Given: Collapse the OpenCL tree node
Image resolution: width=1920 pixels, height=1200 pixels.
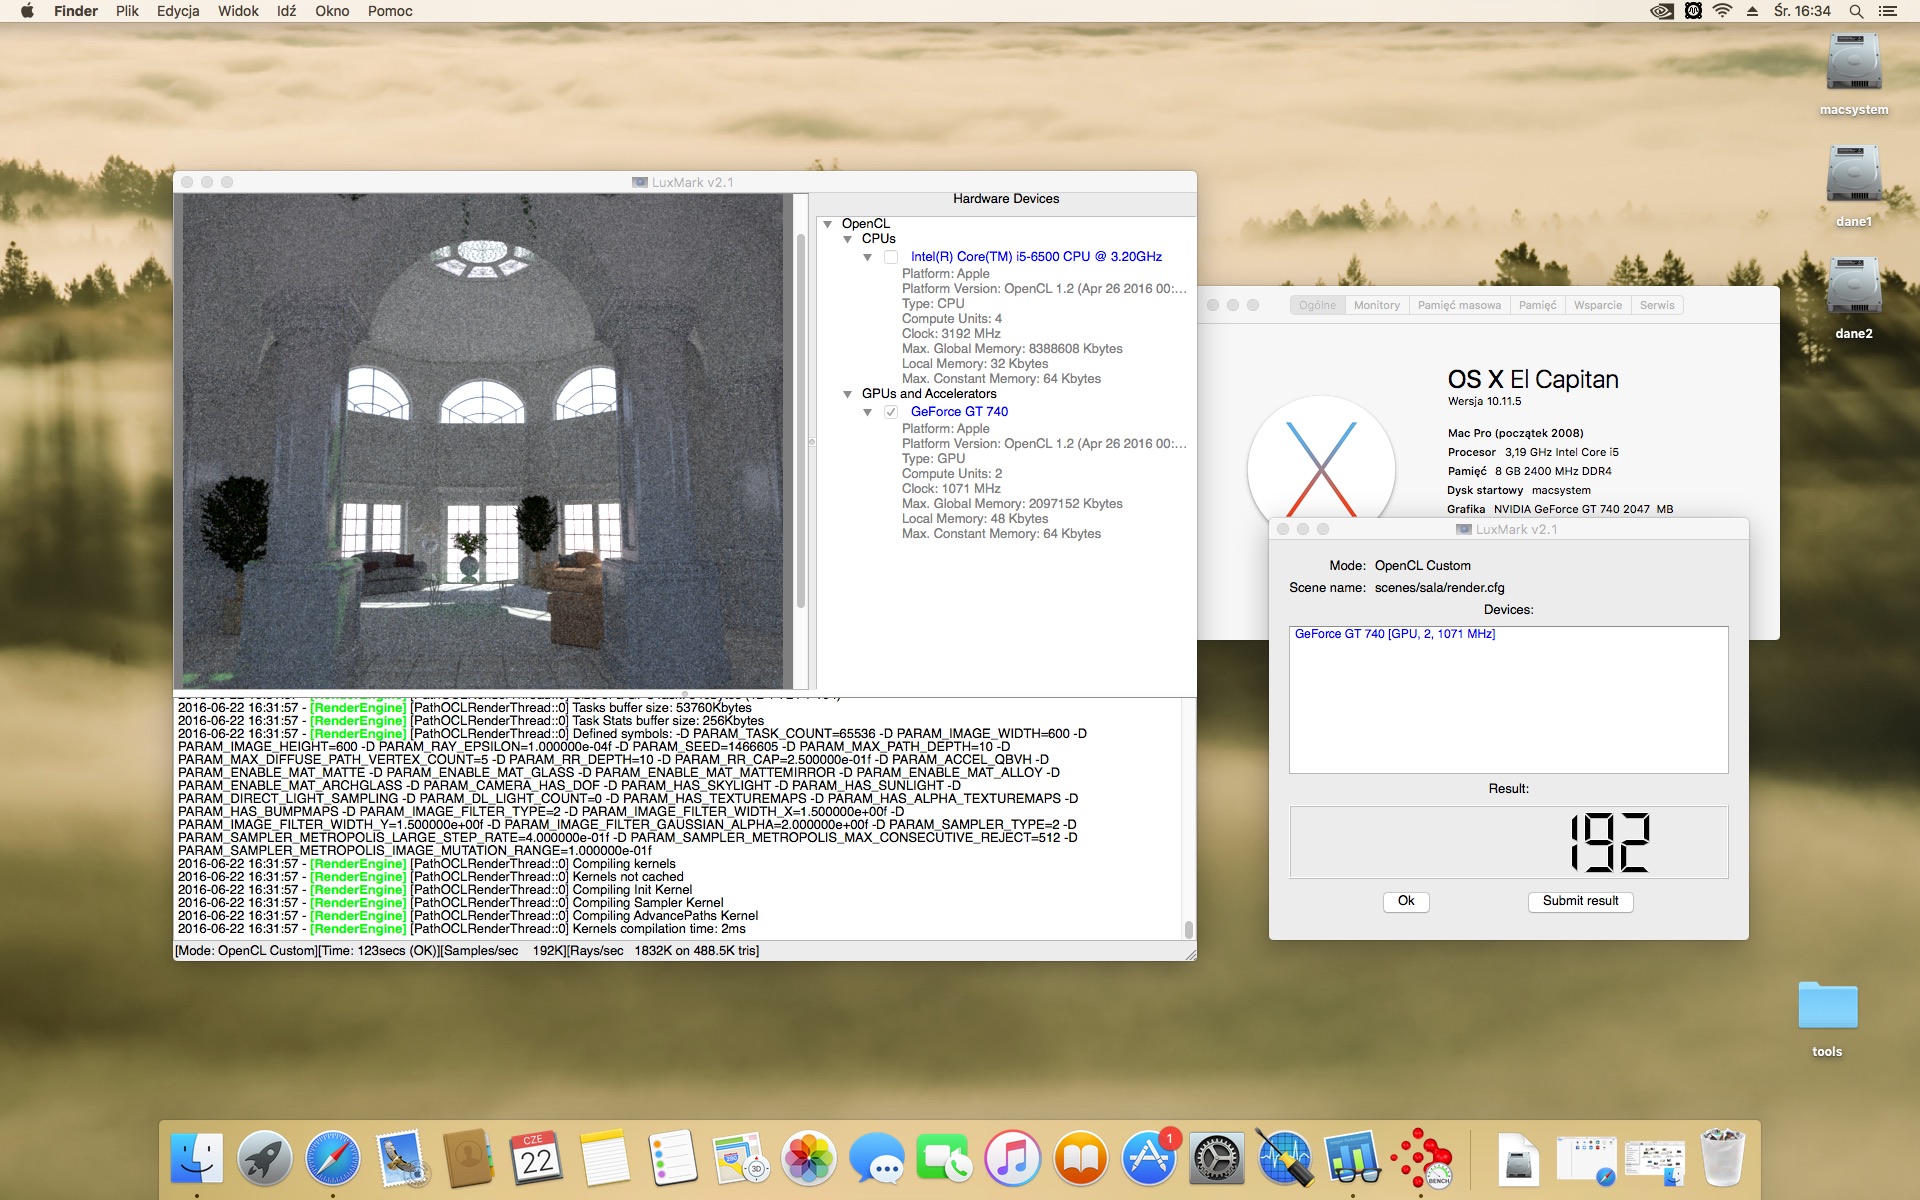Looking at the screenshot, I should click(x=828, y=224).
